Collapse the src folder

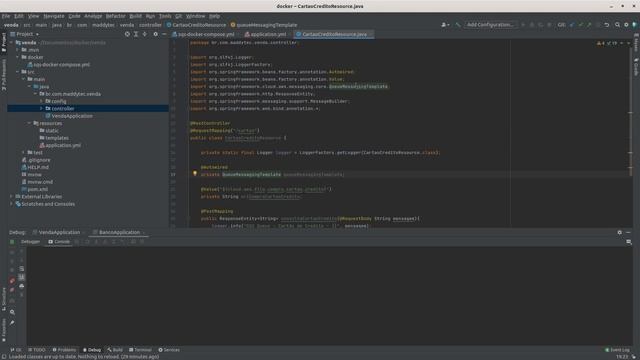click(x=18, y=72)
